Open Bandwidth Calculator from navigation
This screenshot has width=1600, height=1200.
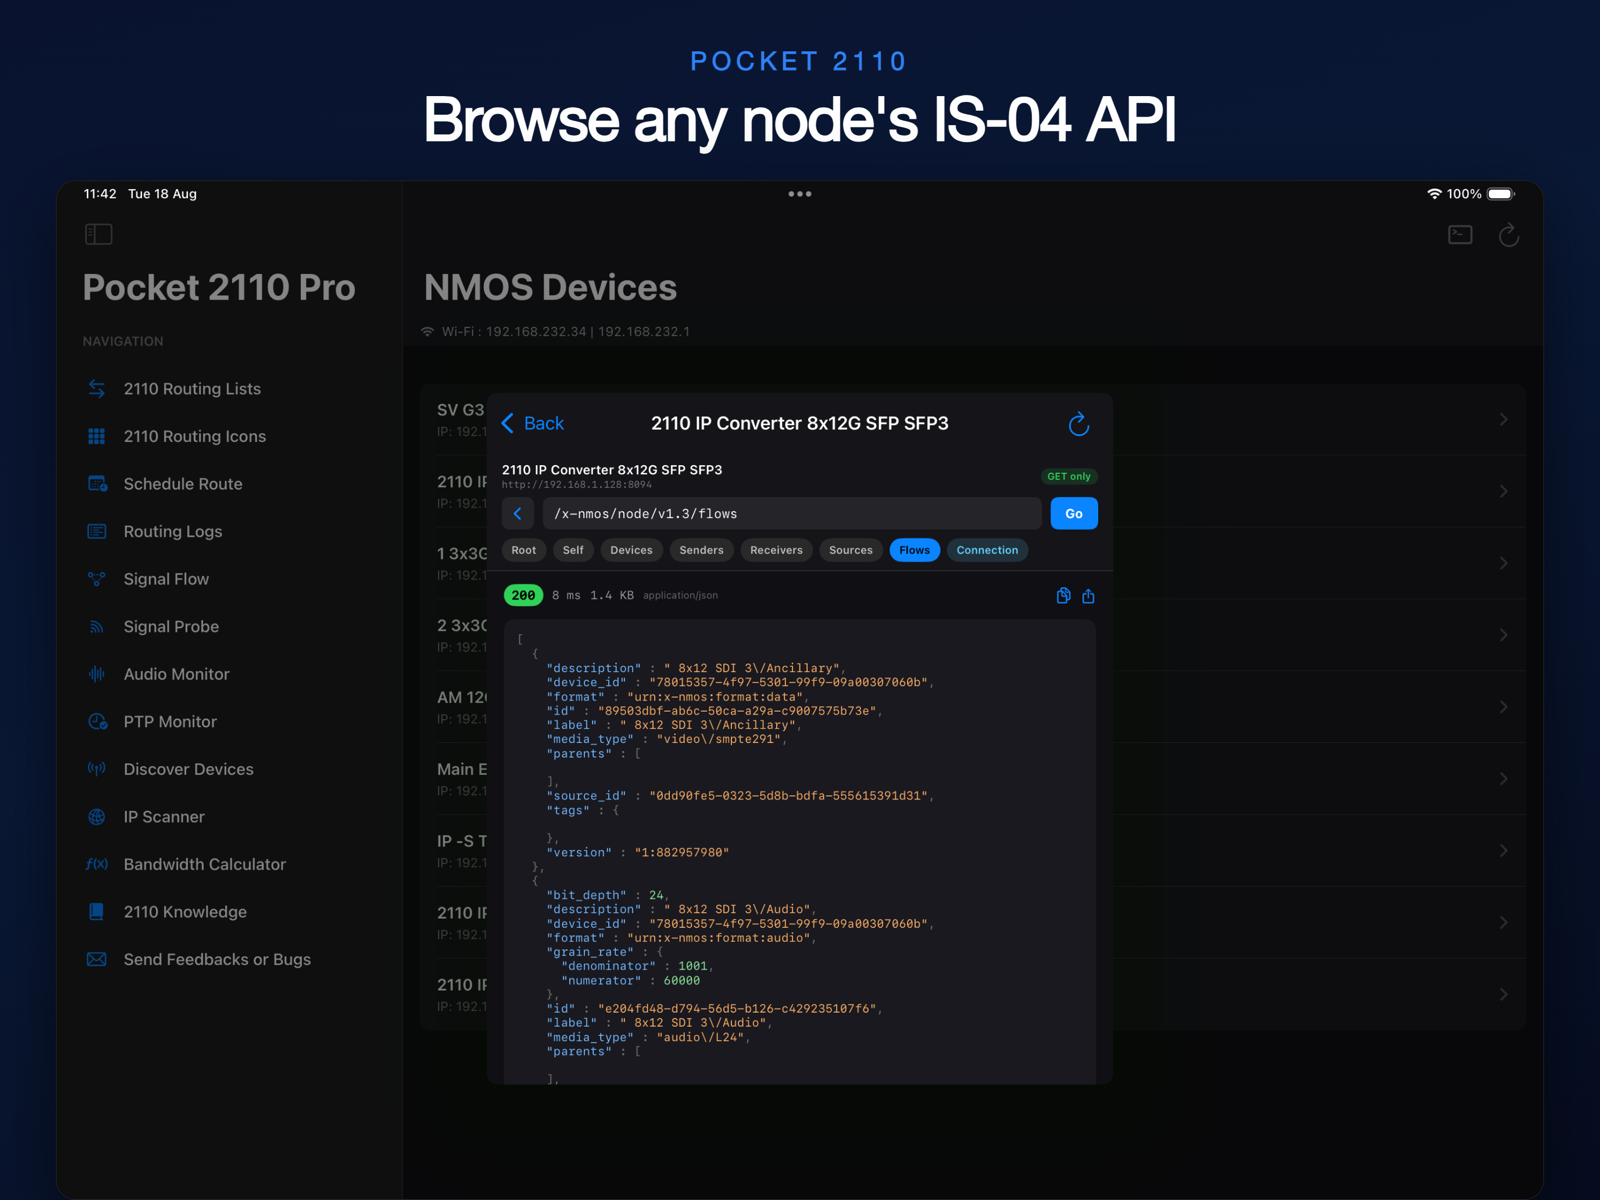[x=205, y=864]
